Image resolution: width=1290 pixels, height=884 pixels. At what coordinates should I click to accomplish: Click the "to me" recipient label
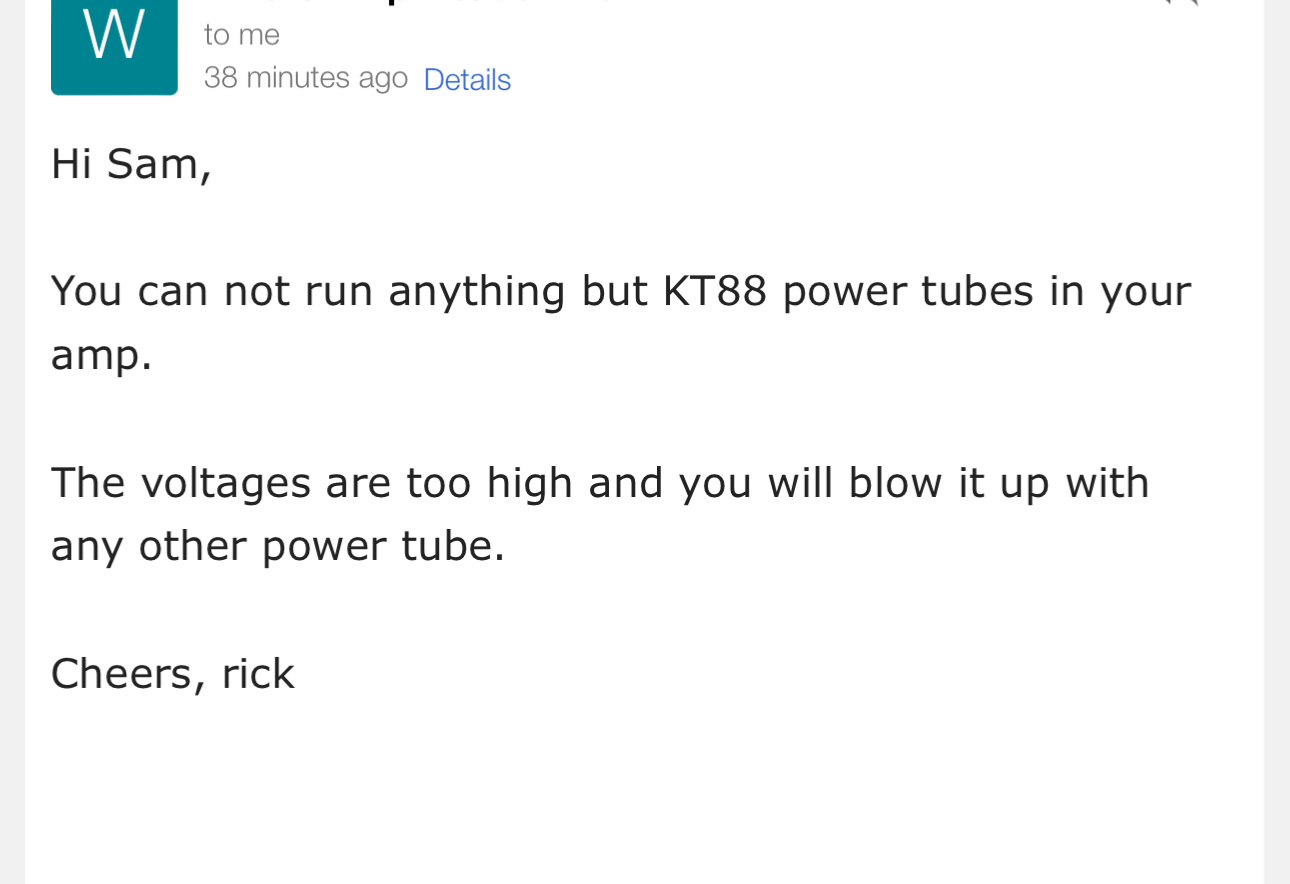[242, 35]
